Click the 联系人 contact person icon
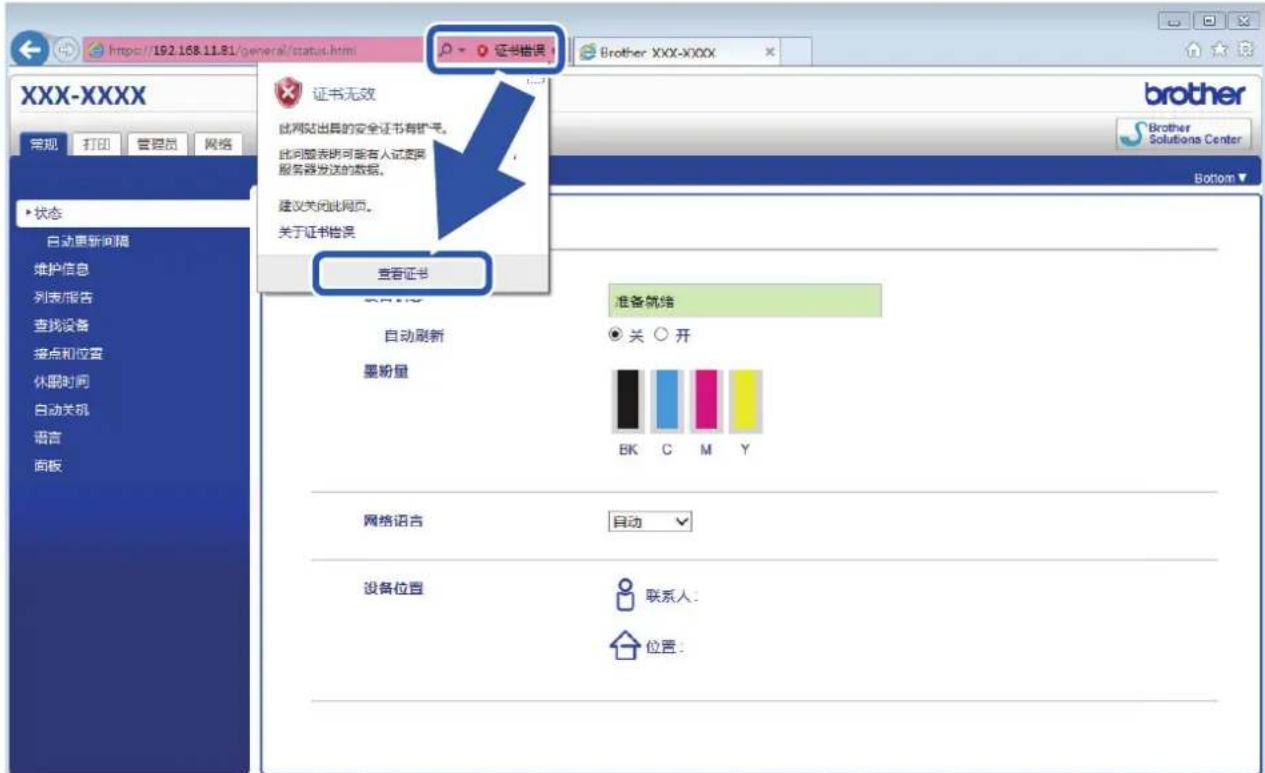This screenshot has height=773, width=1265. click(x=626, y=594)
